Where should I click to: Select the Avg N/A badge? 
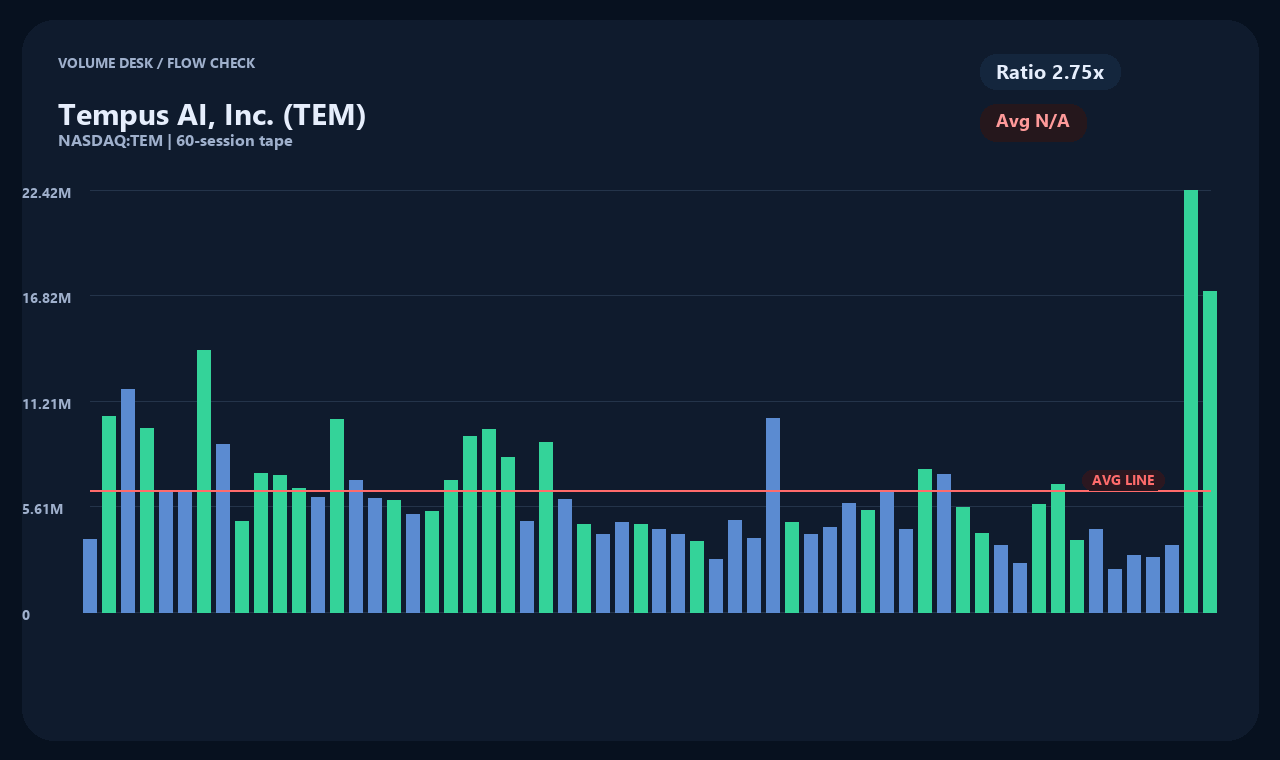click(x=1033, y=122)
